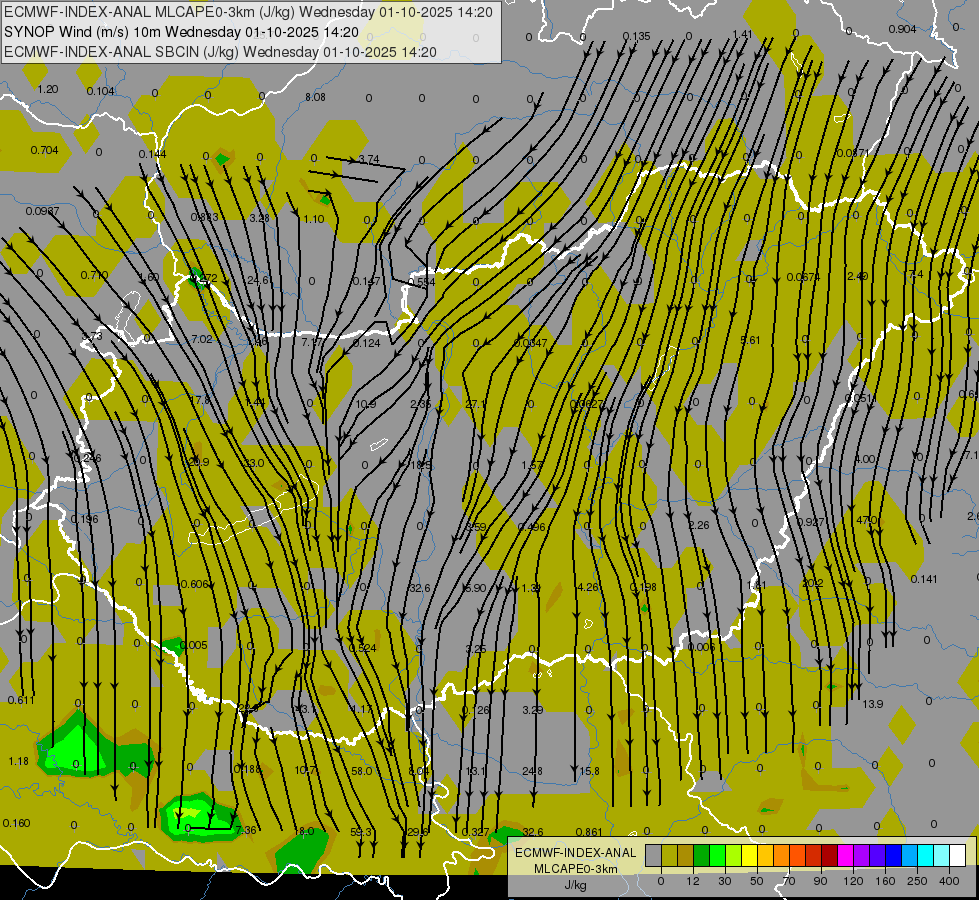Click the map value 3.74
979x900 pixels.
pyautogui.click(x=369, y=159)
